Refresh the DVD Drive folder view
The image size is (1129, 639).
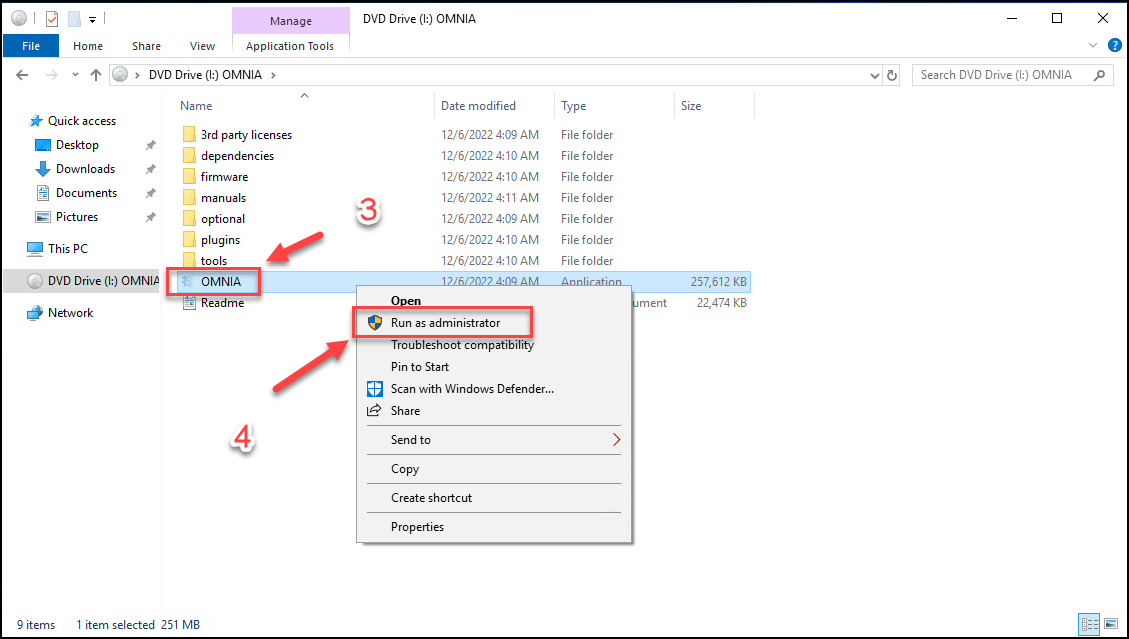[x=892, y=75]
